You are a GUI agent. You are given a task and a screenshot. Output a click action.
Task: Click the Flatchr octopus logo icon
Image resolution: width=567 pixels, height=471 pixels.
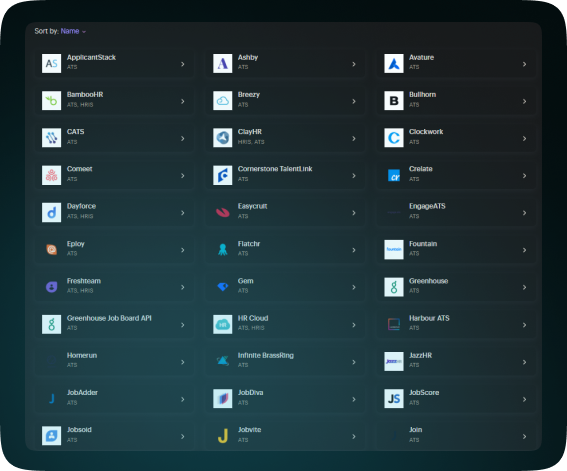click(x=222, y=249)
